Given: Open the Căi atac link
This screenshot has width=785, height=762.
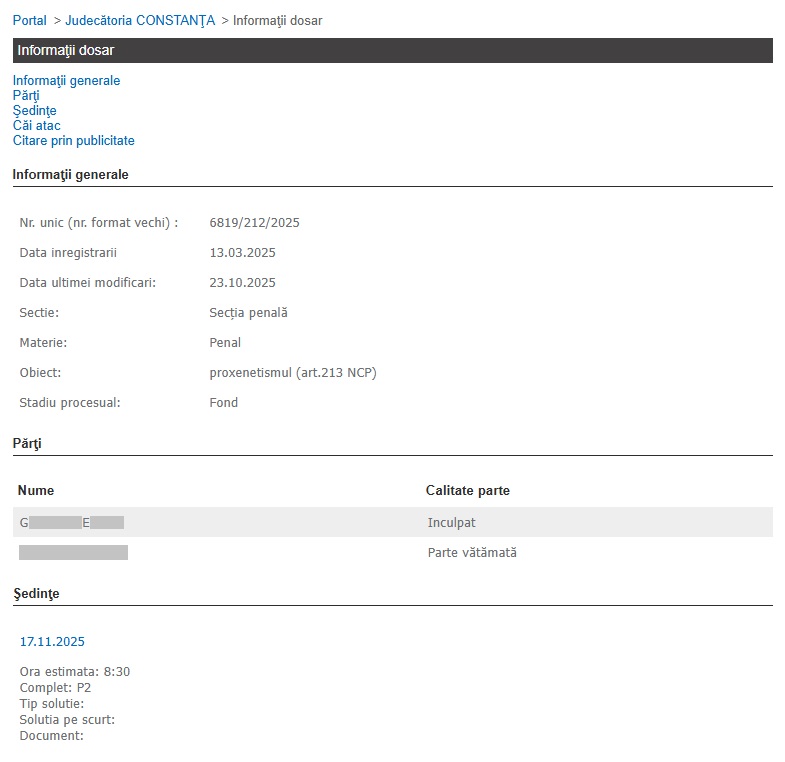Looking at the screenshot, I should [x=37, y=125].
